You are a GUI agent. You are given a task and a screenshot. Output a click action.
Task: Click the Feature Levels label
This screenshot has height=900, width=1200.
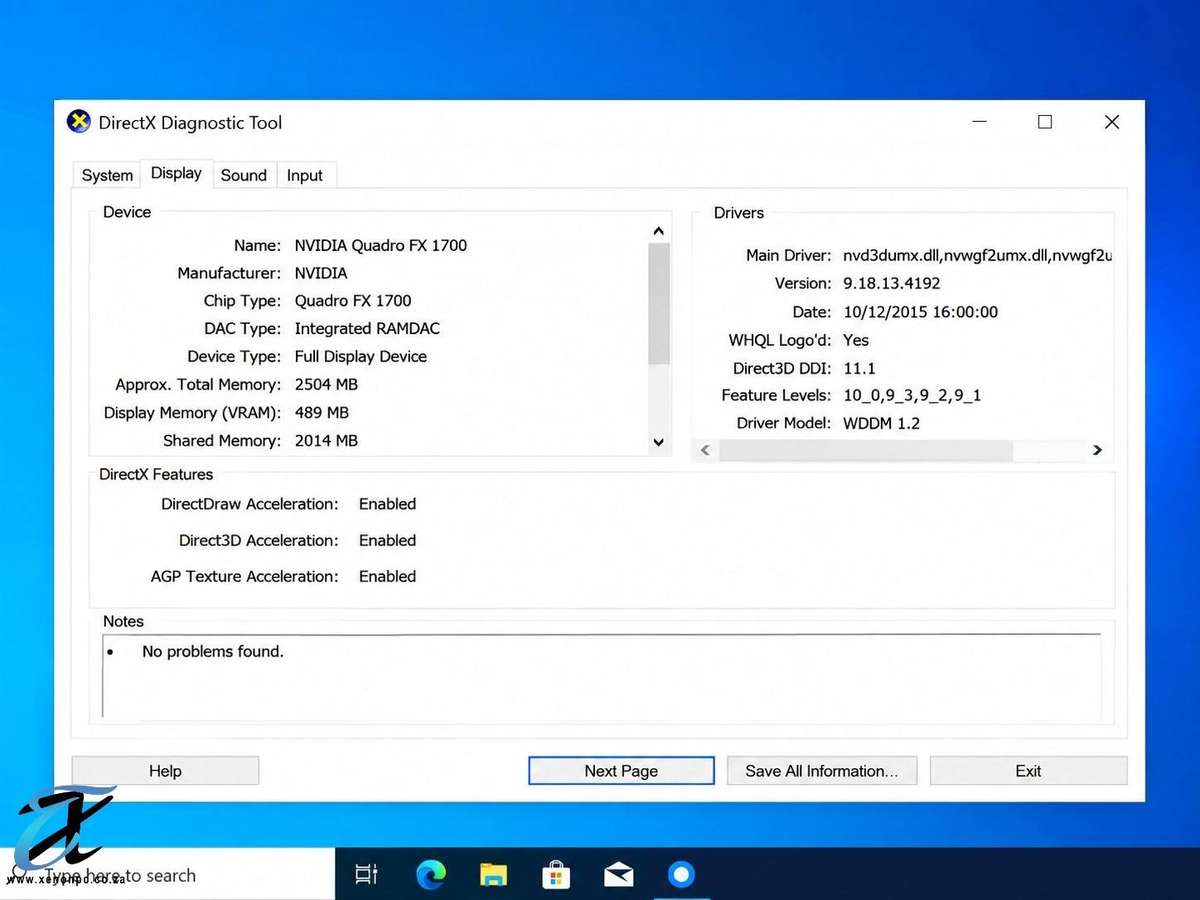pyautogui.click(x=776, y=396)
